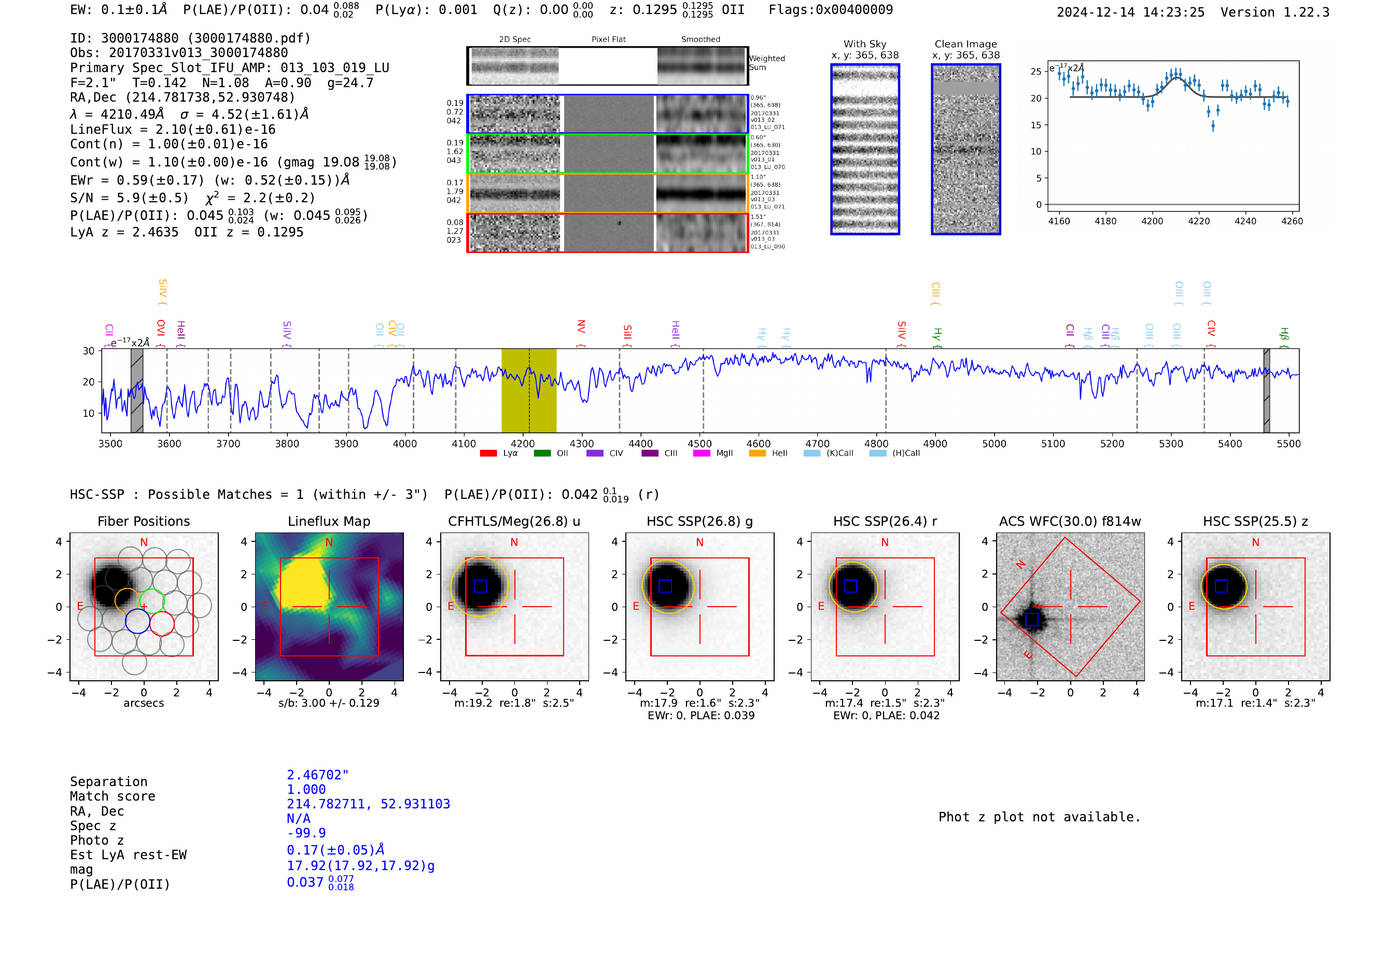The image size is (1400, 953).
Task: Click the match score value 1.000
Action: [x=306, y=789]
